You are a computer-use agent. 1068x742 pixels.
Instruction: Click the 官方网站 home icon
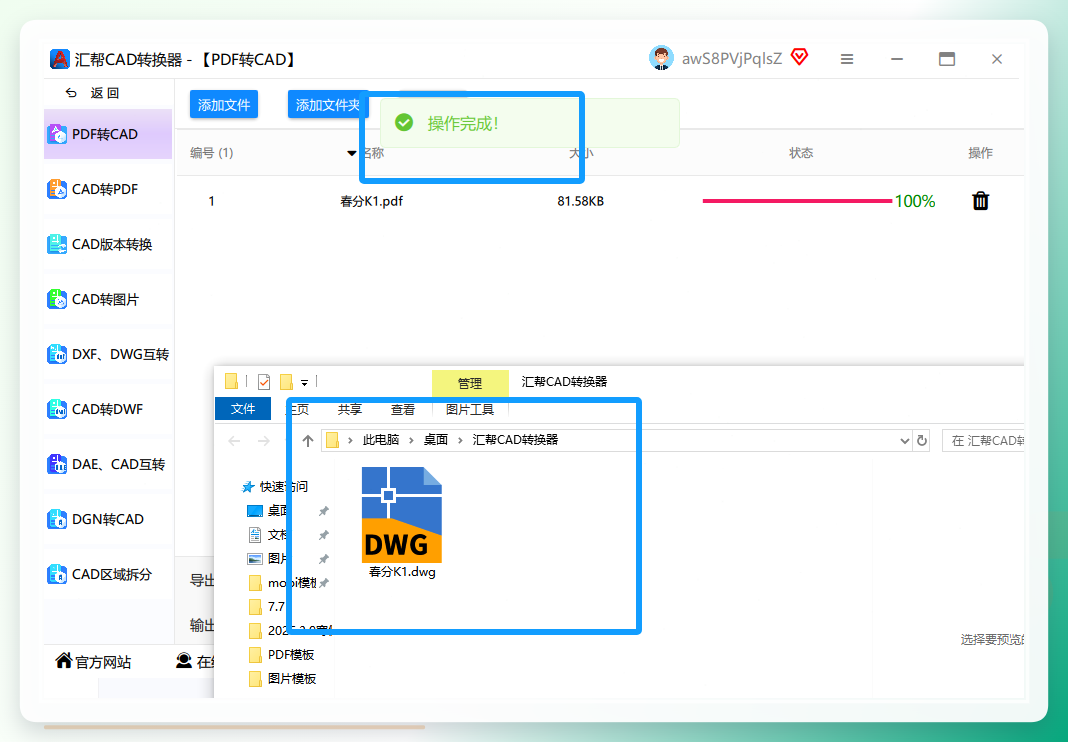point(64,660)
